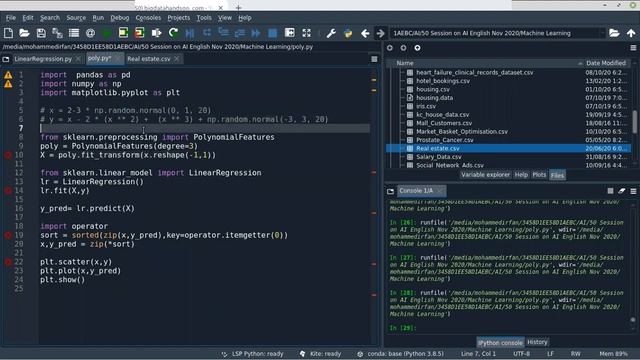Go to next folder in the Files pane

pos(403,48)
